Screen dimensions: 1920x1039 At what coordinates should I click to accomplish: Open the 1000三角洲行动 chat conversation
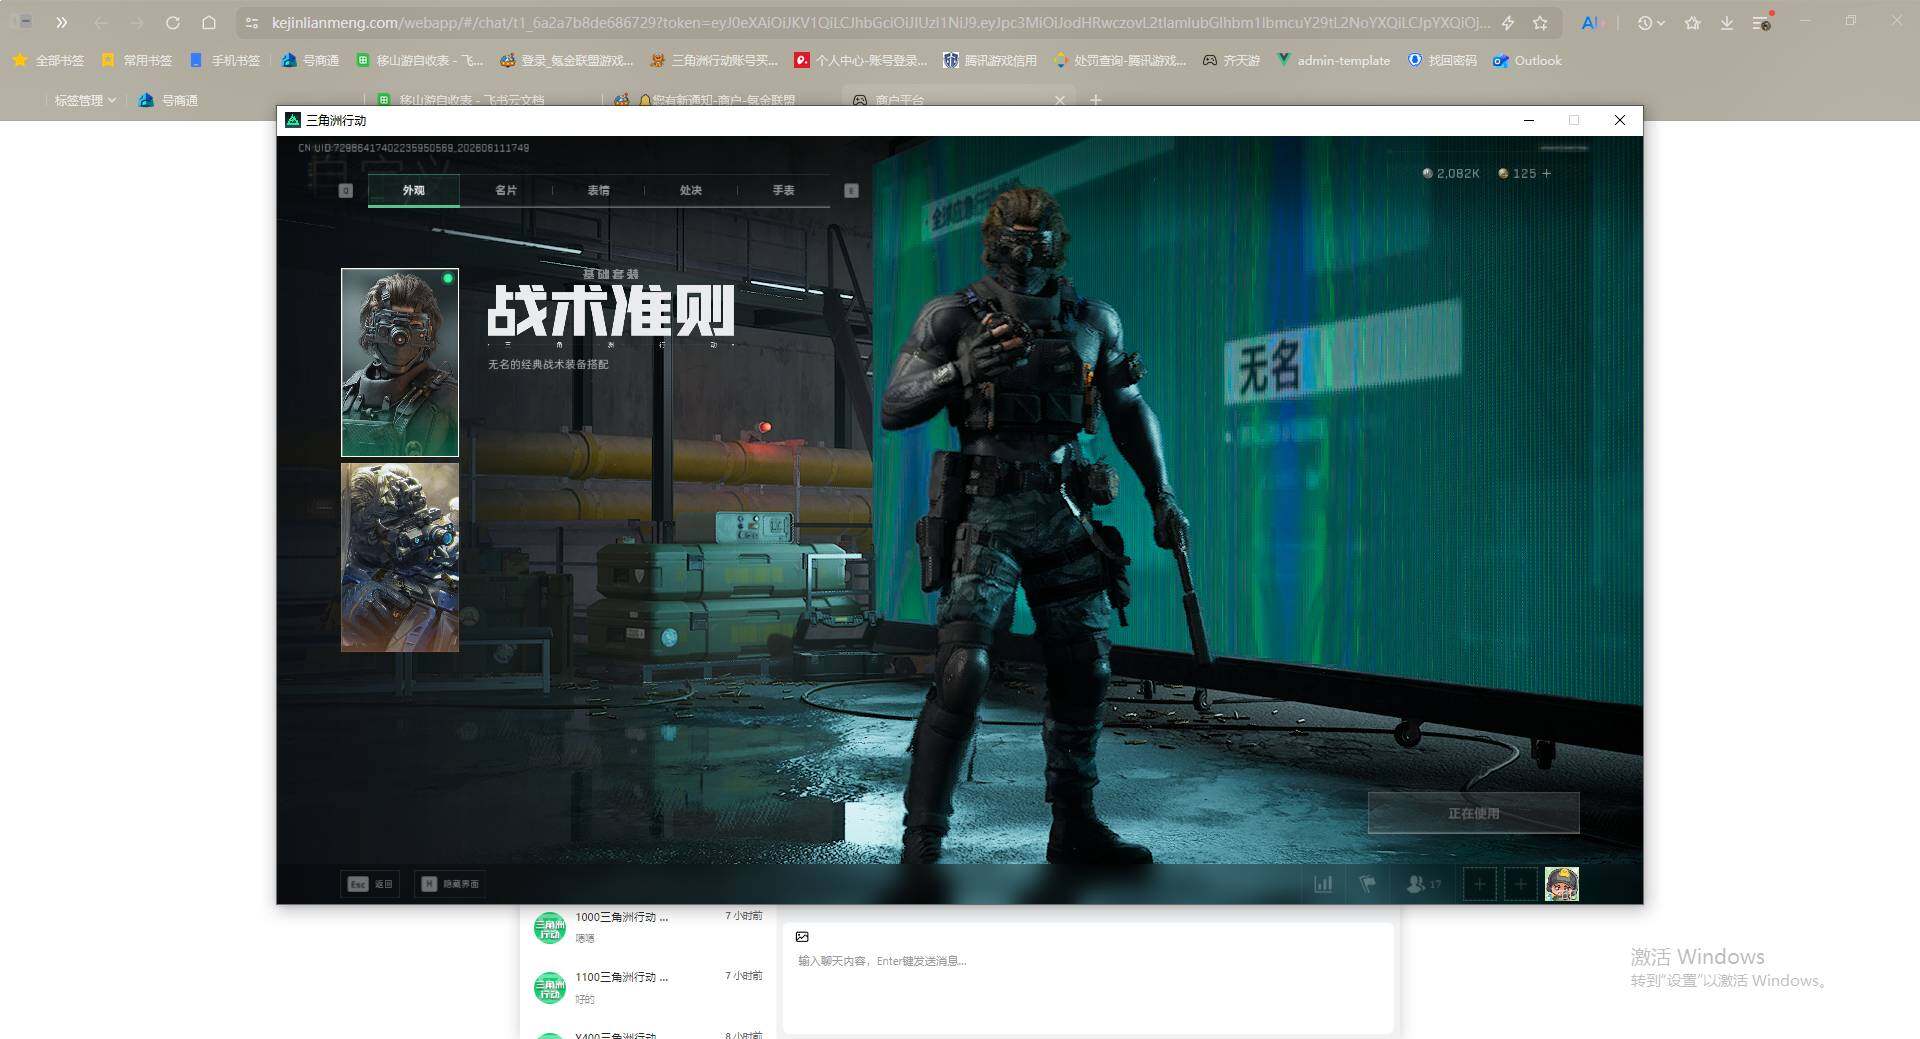pos(648,927)
